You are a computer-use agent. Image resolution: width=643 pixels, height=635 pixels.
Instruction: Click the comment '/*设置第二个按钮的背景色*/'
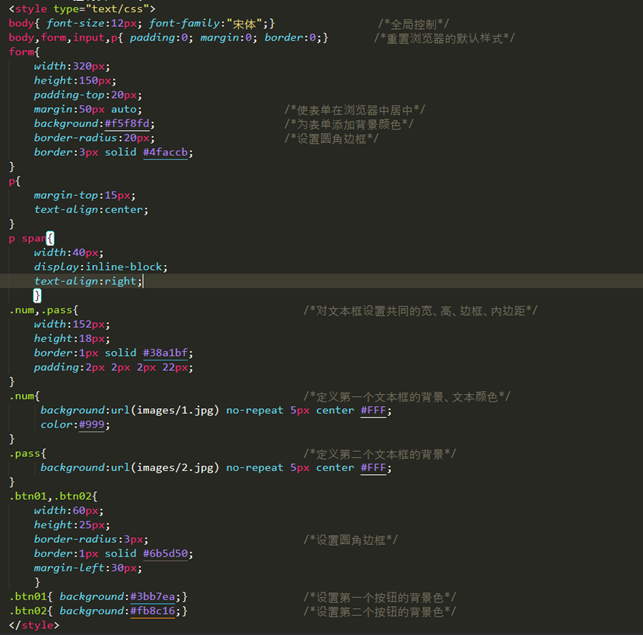380,612
